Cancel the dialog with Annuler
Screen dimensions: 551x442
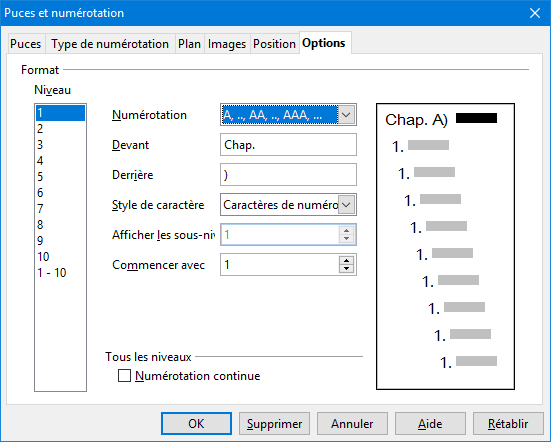tap(352, 424)
